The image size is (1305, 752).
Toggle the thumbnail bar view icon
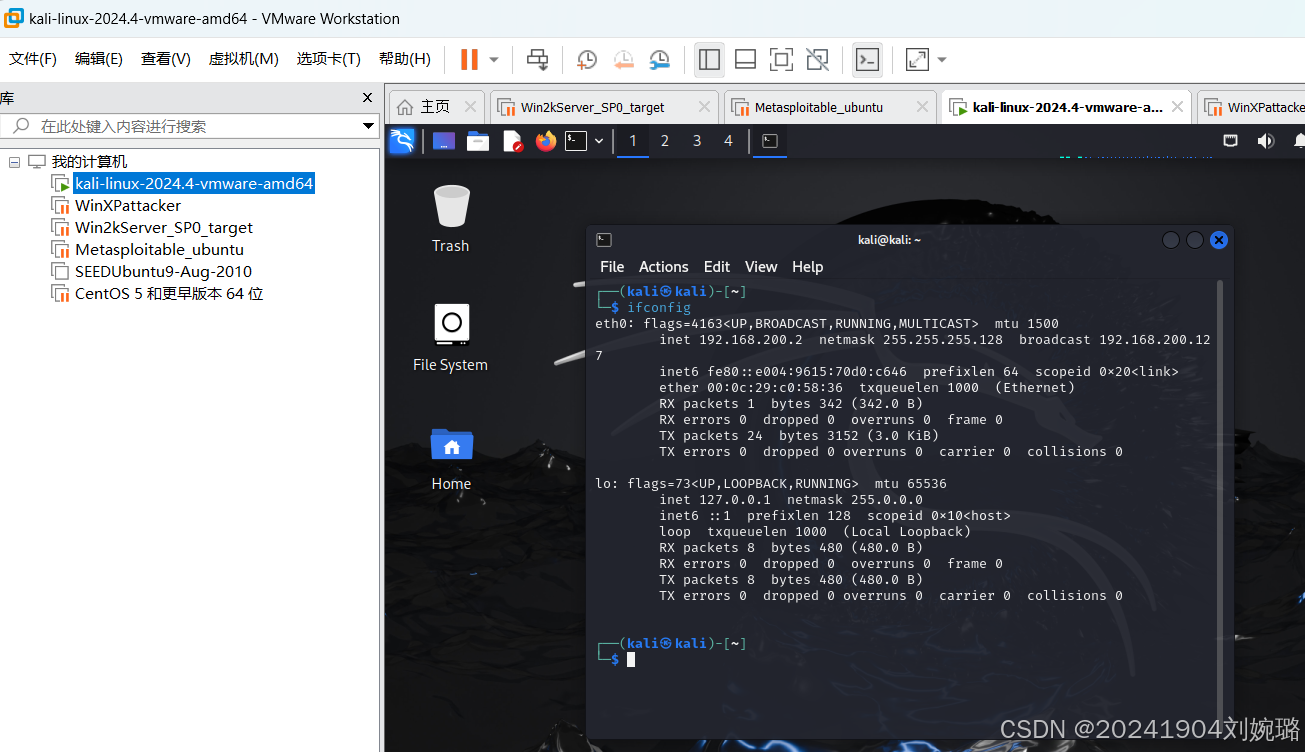click(745, 60)
